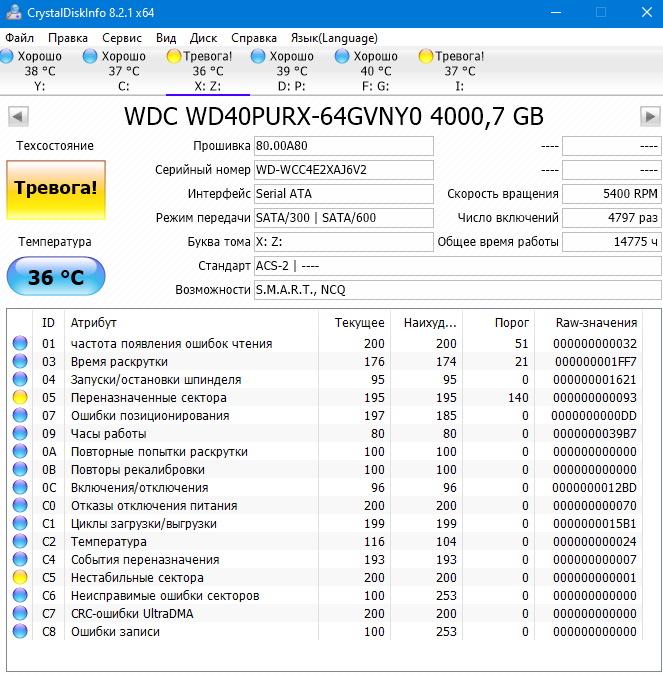Click status orb of attribute 04 row

[x=20, y=379]
